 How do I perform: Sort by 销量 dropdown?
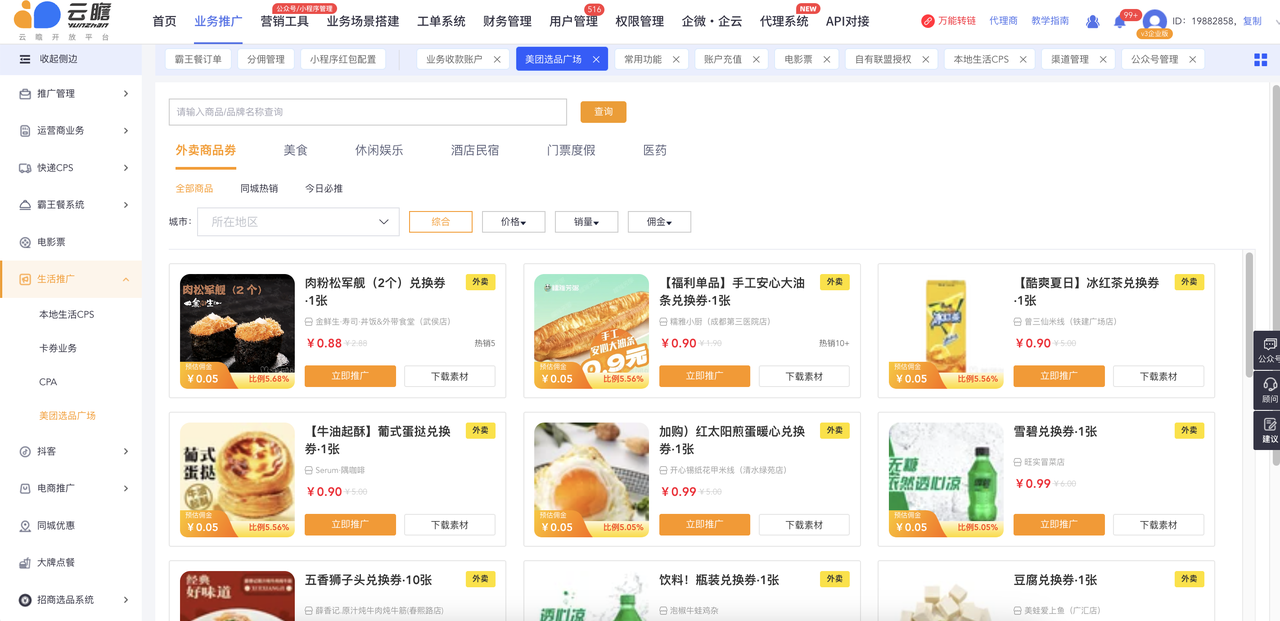point(586,222)
